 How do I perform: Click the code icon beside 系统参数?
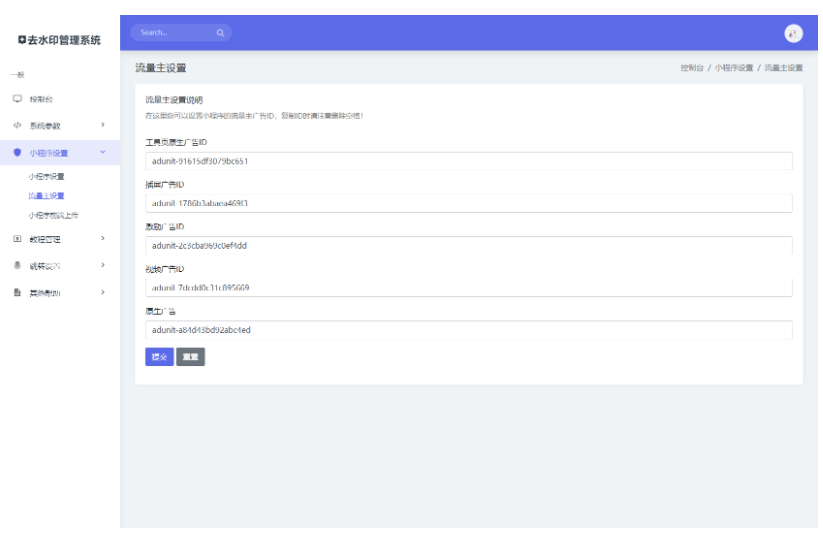pyautogui.click(x=17, y=125)
